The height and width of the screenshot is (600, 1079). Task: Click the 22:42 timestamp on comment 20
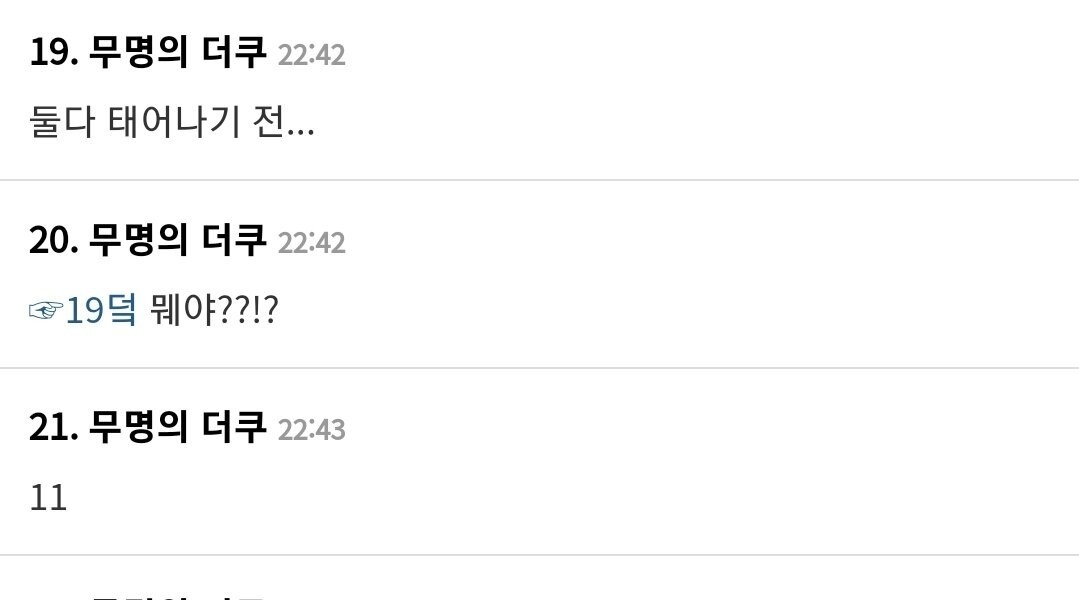pyautogui.click(x=312, y=242)
